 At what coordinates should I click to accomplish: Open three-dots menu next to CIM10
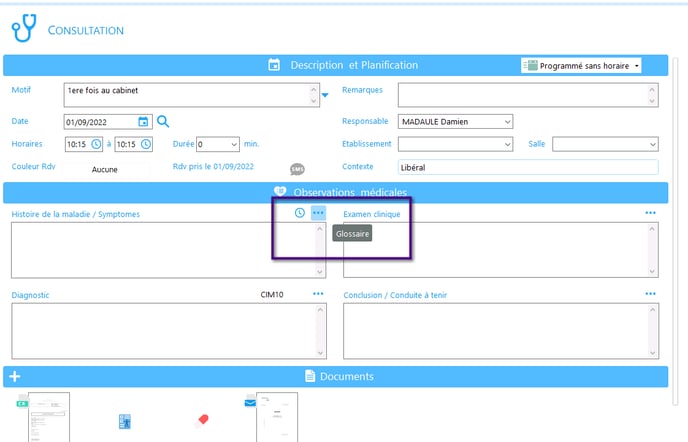pyautogui.click(x=318, y=294)
